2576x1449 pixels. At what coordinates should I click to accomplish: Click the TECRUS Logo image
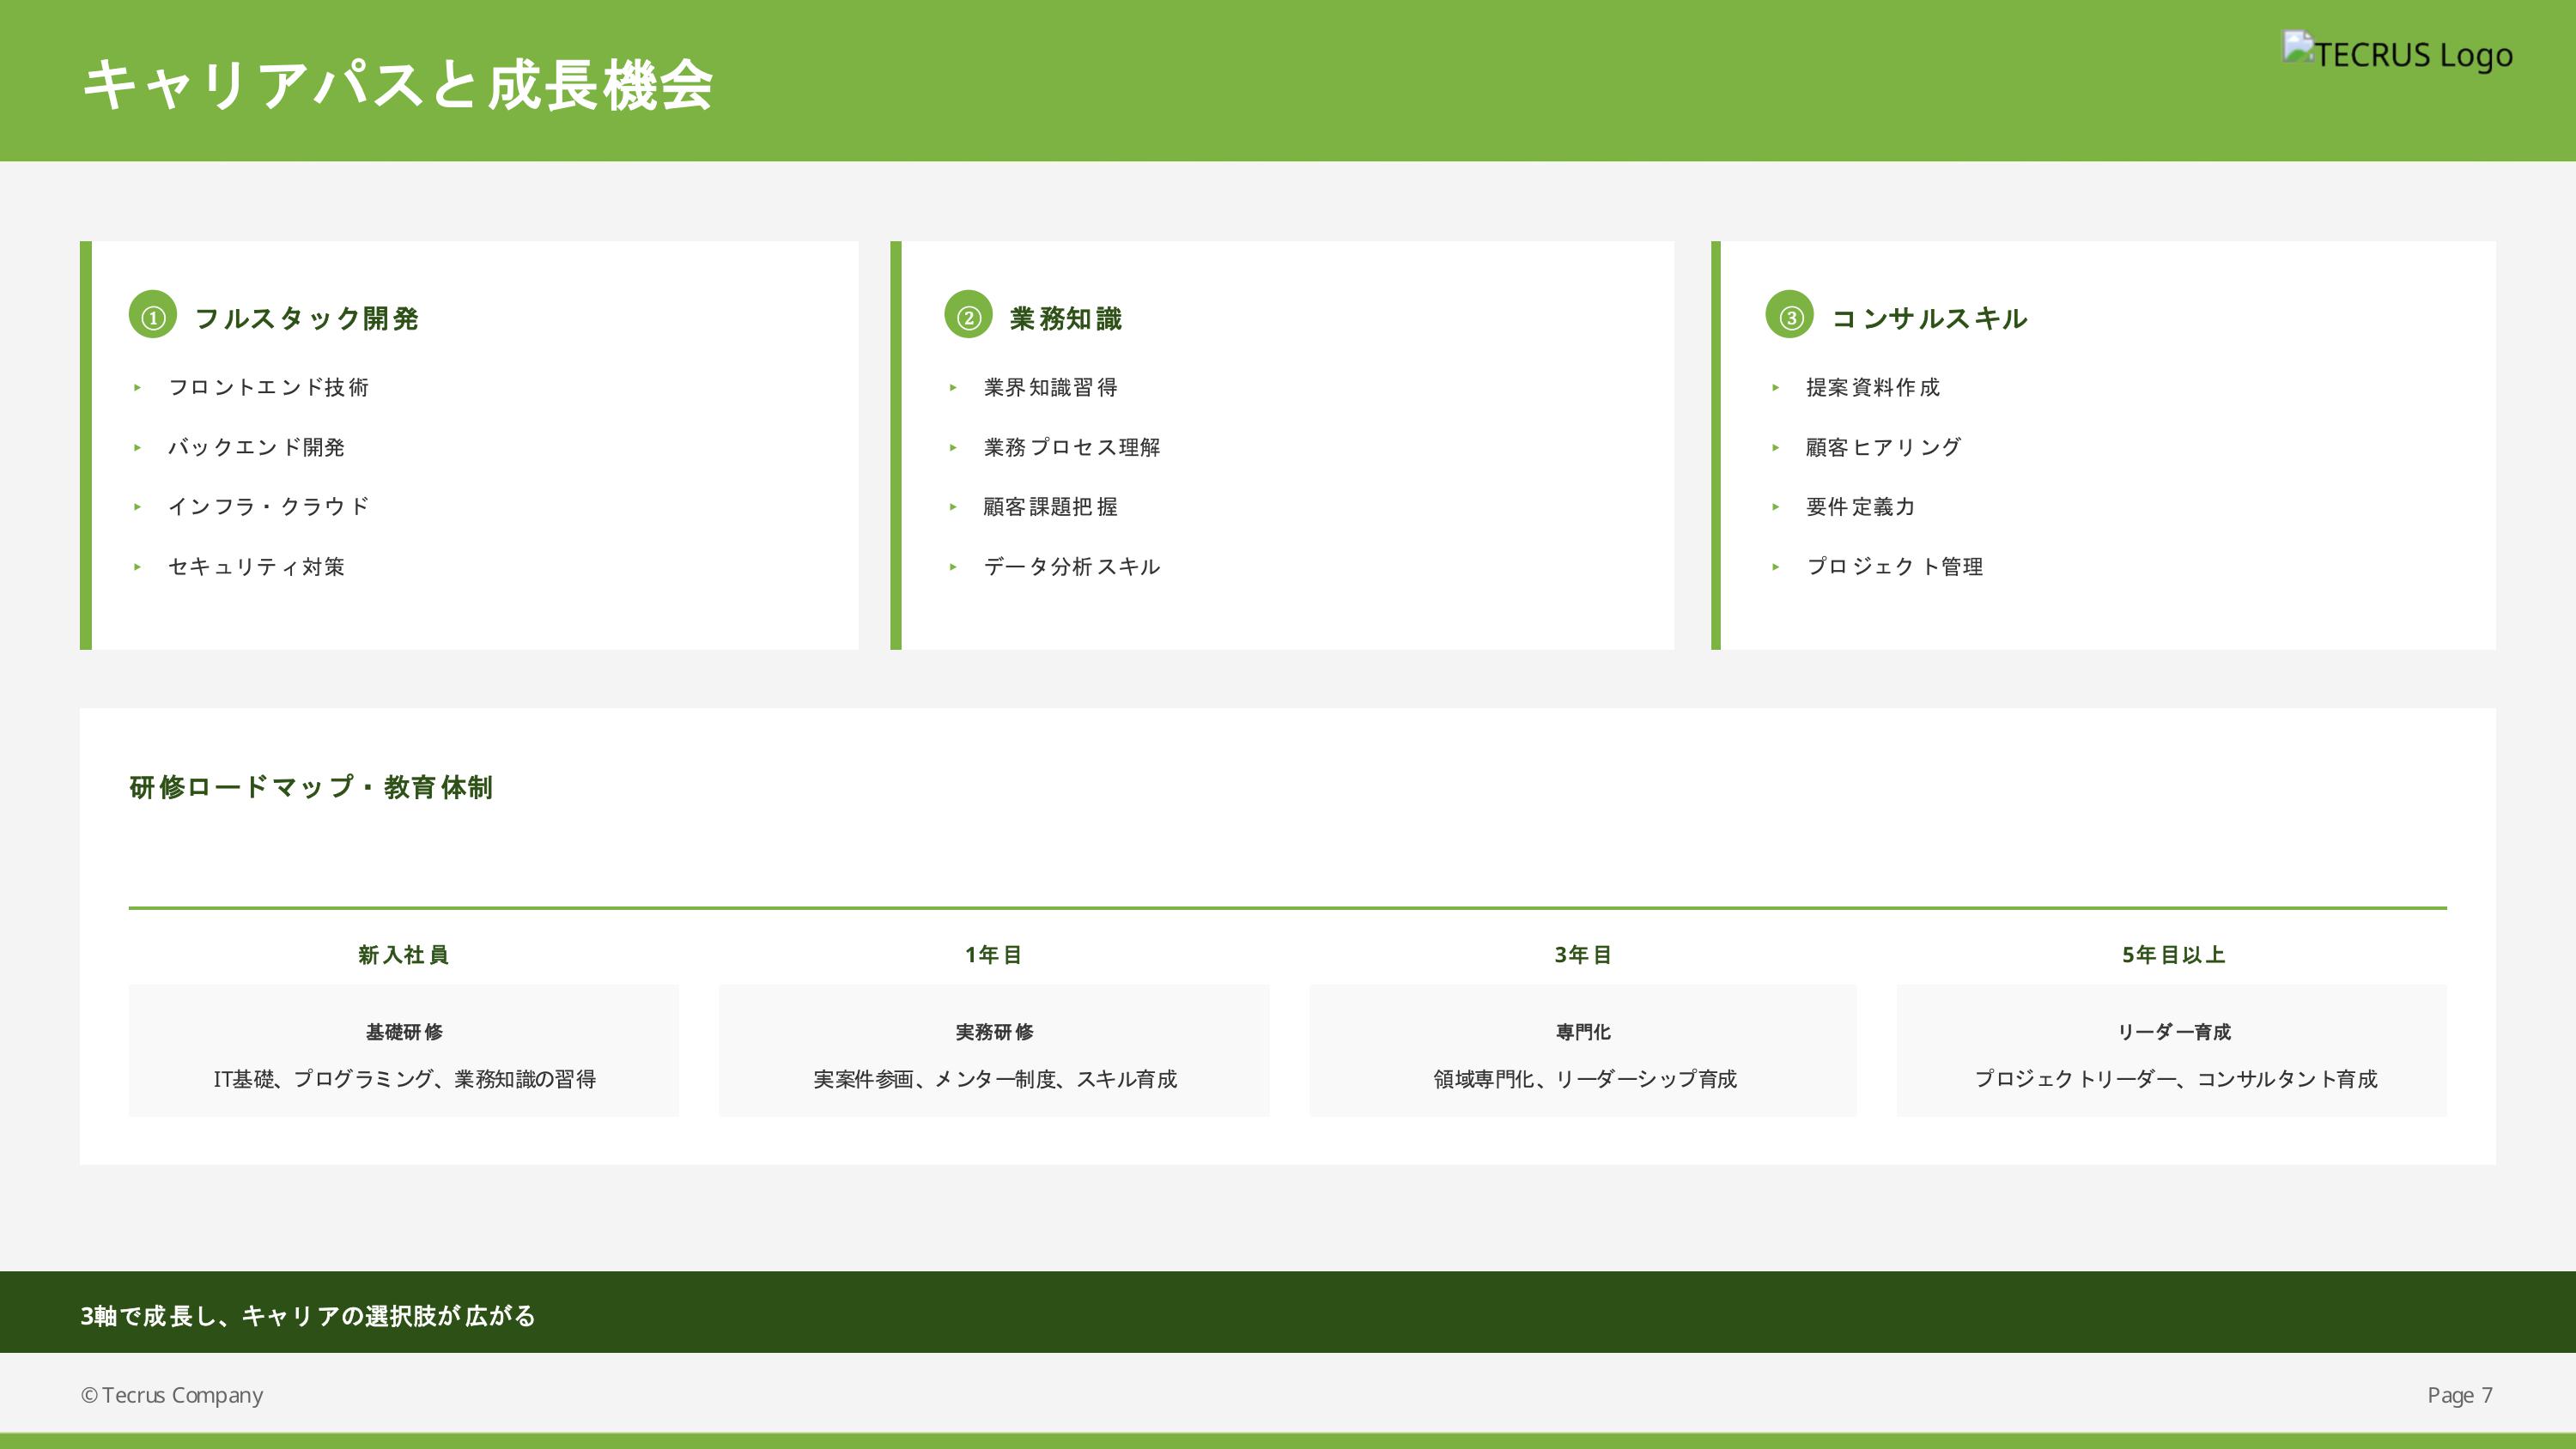tap(2397, 54)
